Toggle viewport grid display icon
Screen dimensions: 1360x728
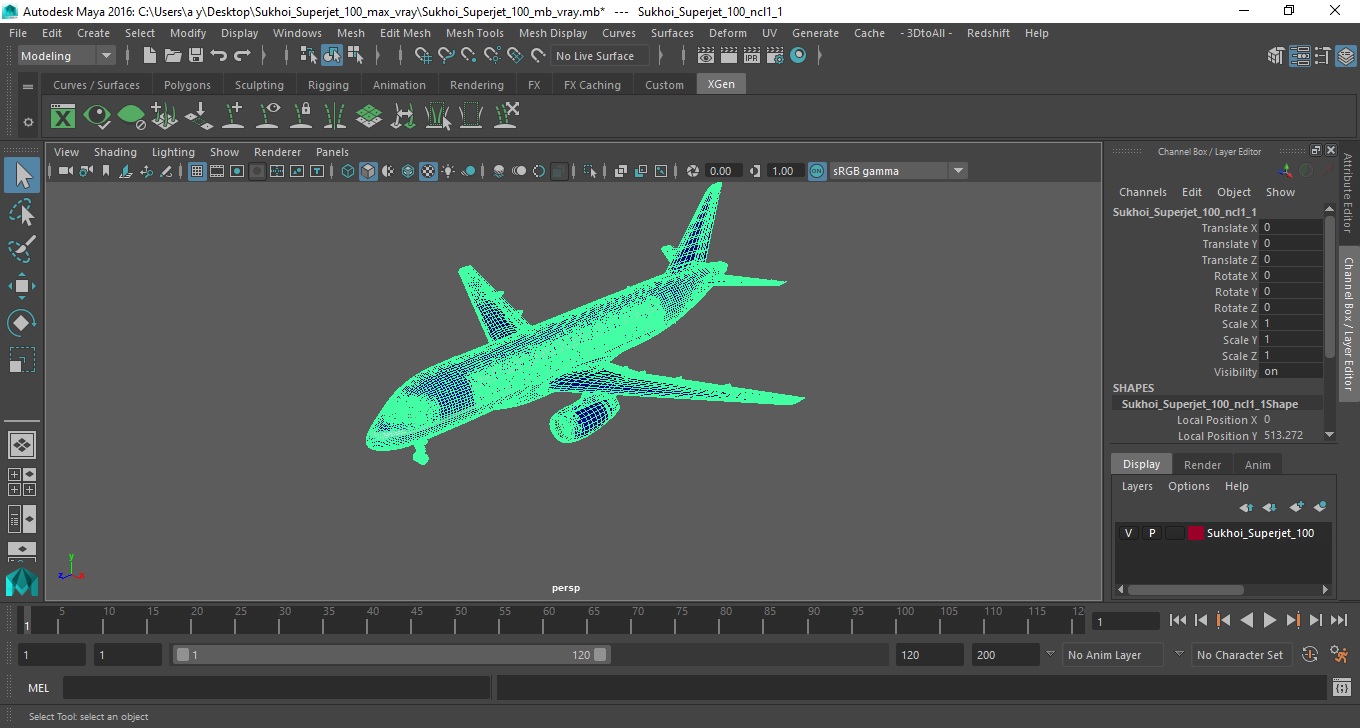click(197, 171)
